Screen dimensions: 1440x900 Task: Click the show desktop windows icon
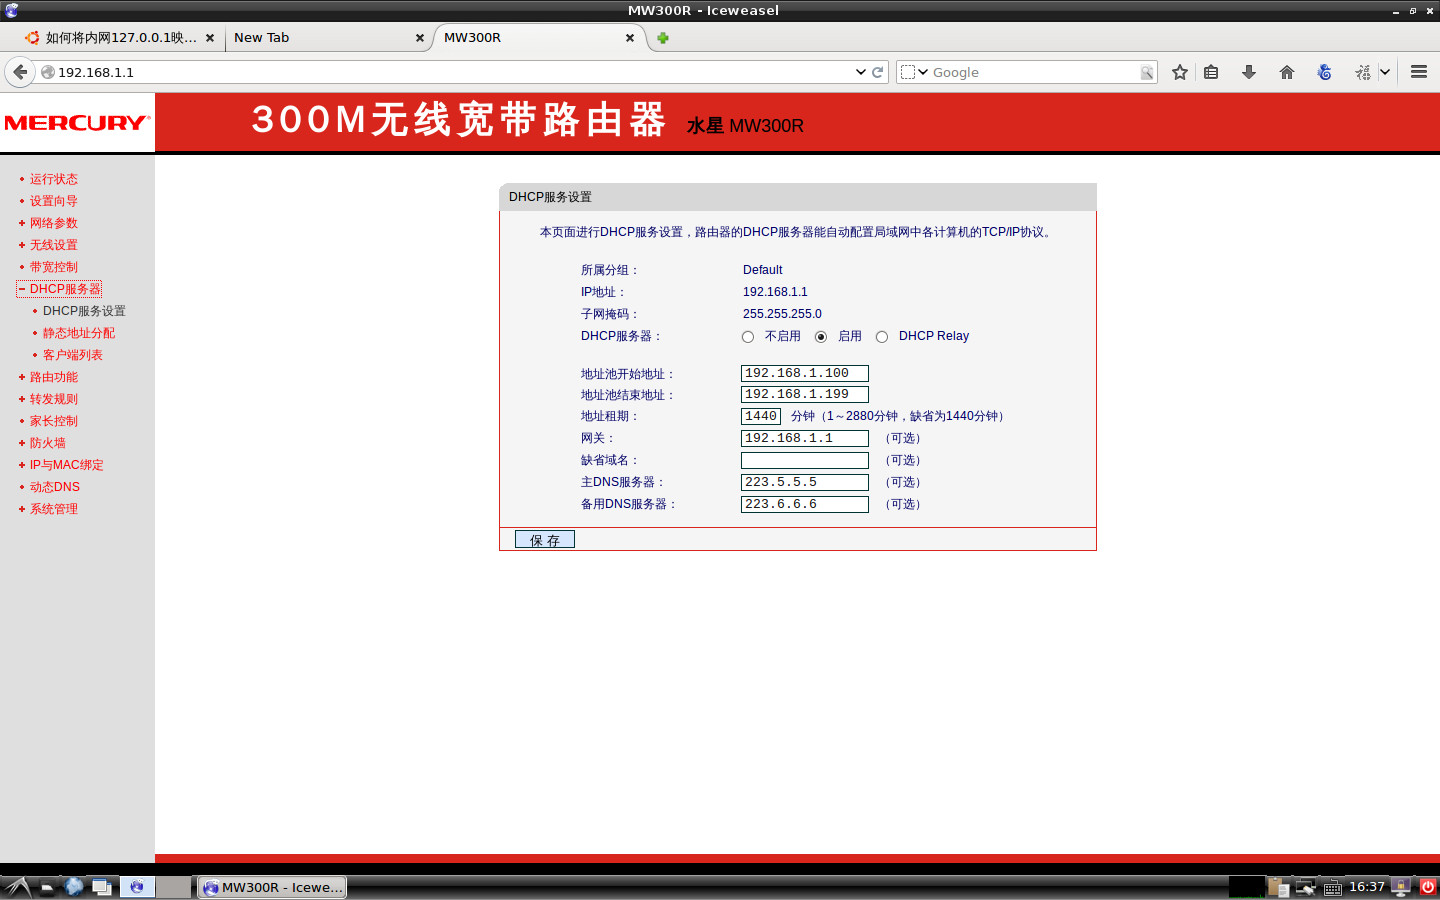point(102,887)
